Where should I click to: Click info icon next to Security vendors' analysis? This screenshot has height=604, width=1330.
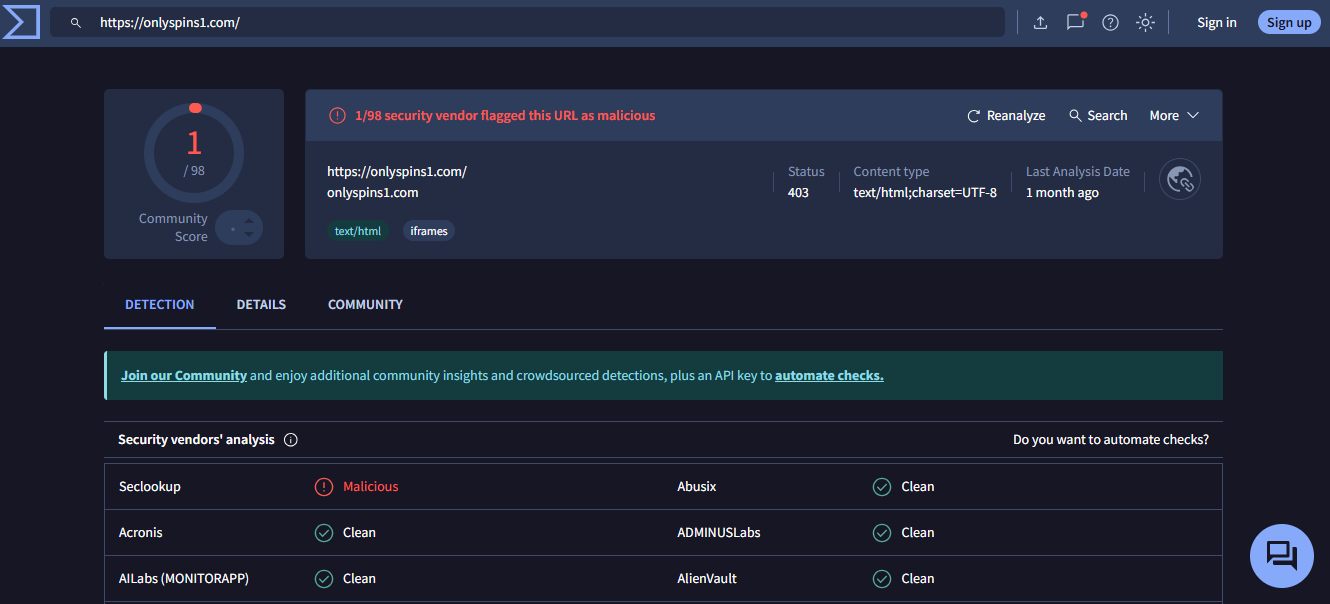pyautogui.click(x=291, y=440)
